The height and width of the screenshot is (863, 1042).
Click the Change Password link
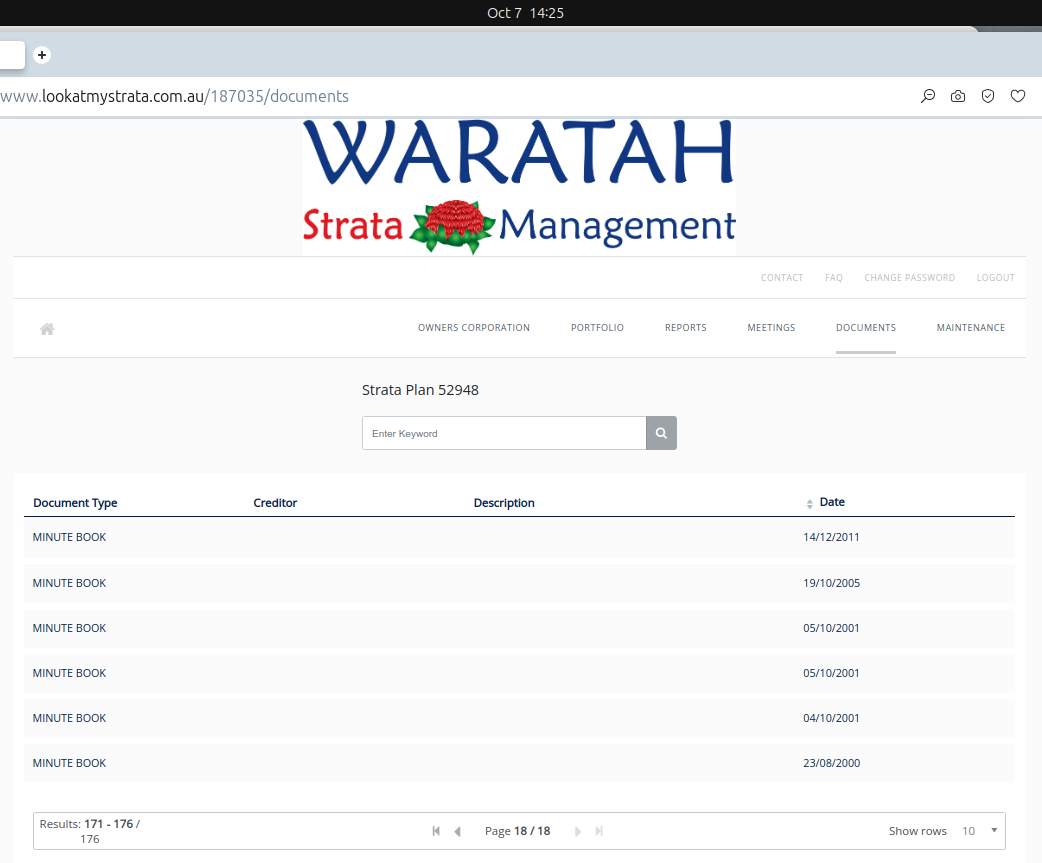[x=909, y=278]
